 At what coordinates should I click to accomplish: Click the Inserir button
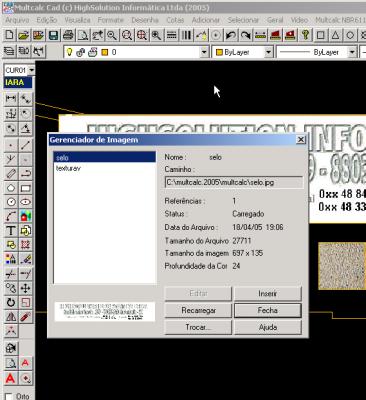(268, 294)
